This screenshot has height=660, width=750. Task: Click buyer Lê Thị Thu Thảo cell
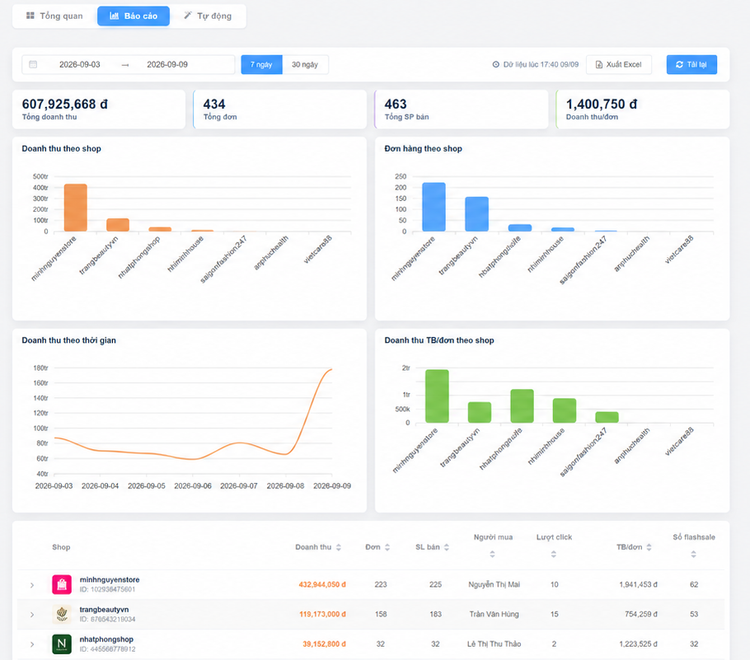494,644
